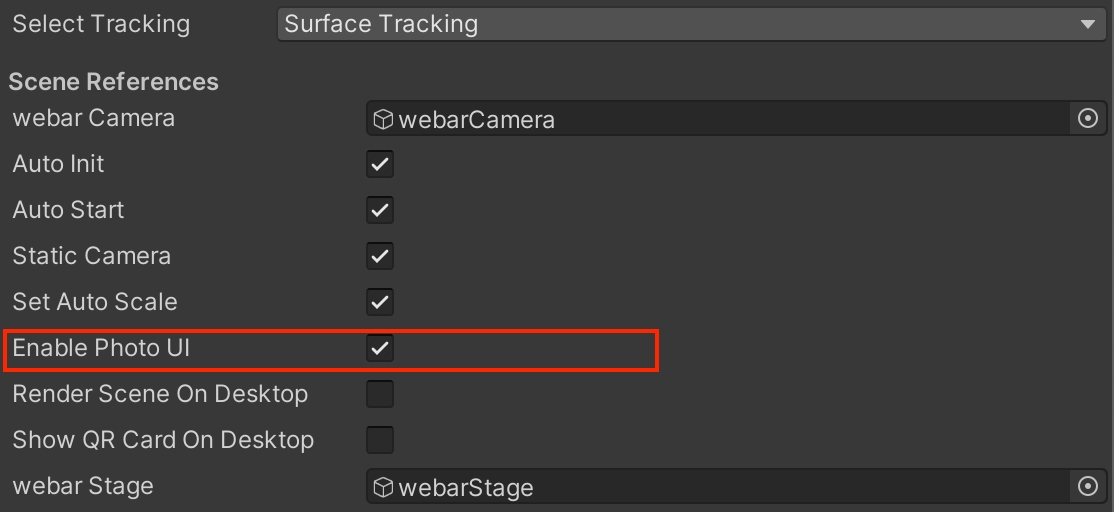Click the webarStage cube icon
The width and height of the screenshot is (1114, 512).
pos(383,487)
